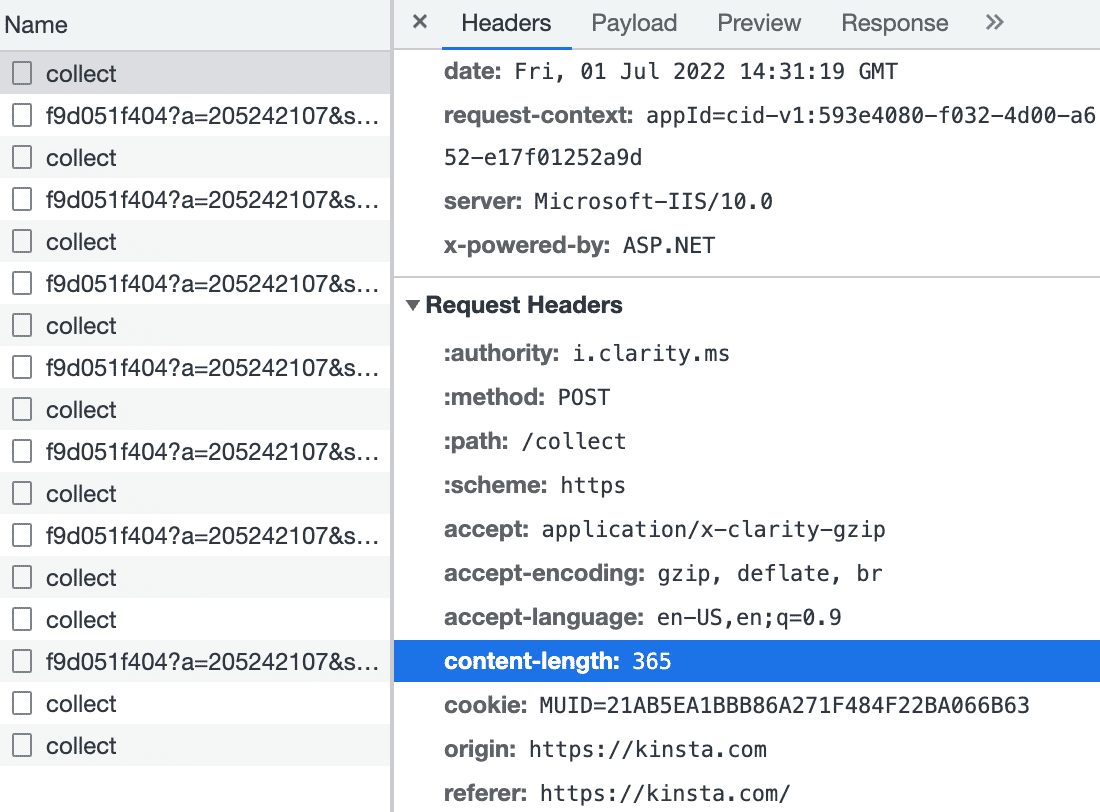Select the :method POST header row
The image size is (1100, 812).
point(527,397)
